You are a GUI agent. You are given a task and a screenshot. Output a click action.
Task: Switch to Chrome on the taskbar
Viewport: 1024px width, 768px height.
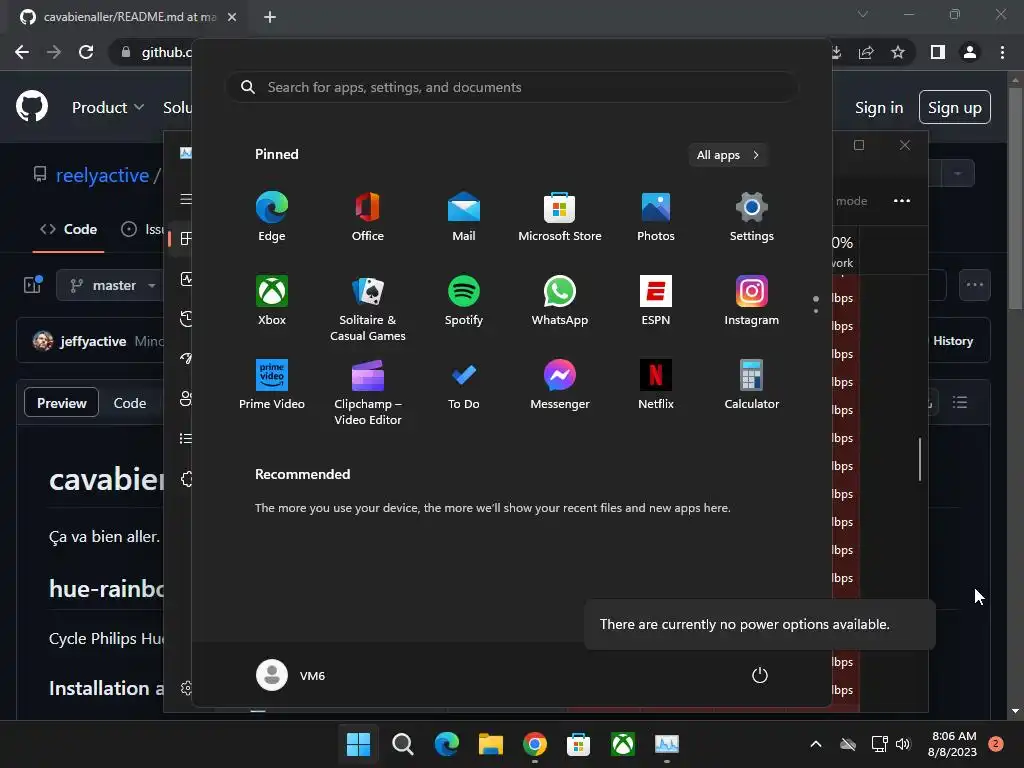[x=534, y=744]
